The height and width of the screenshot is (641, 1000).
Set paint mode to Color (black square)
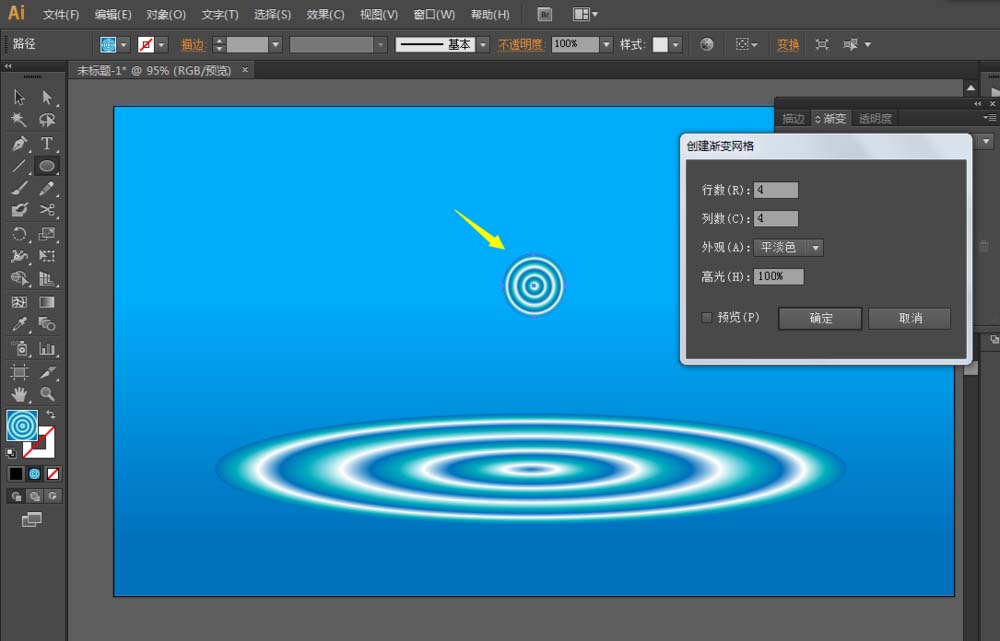tap(16, 474)
